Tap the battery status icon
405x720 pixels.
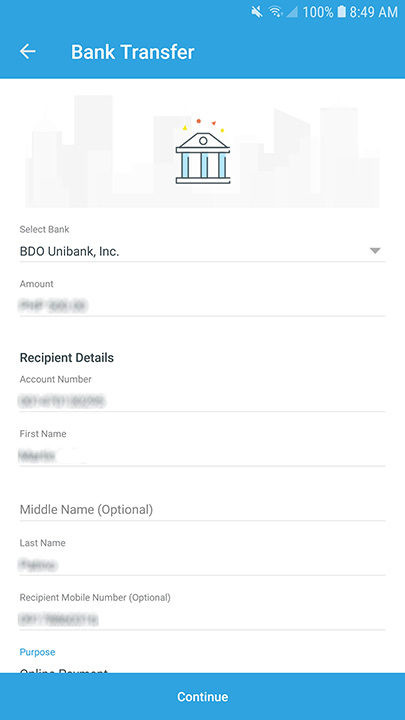pyautogui.click(x=341, y=12)
